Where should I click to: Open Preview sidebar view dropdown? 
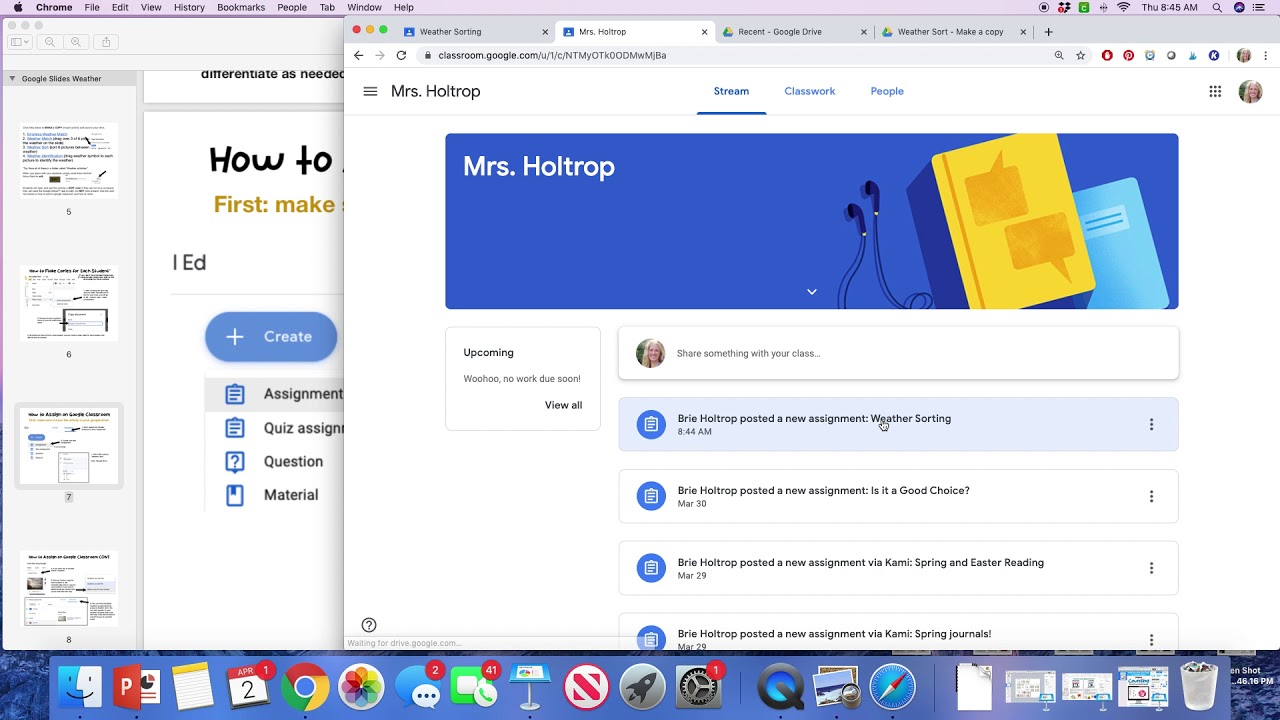[20, 42]
